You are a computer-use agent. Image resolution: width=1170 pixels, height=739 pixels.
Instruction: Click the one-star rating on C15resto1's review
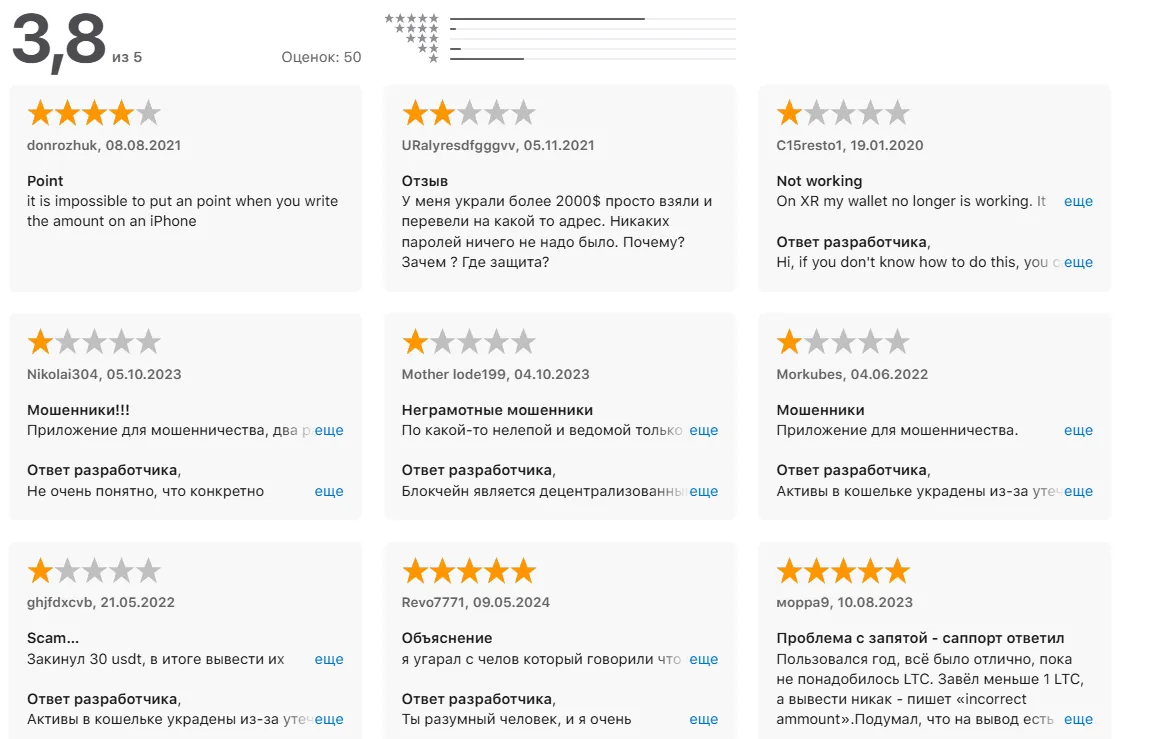pyautogui.click(x=843, y=113)
